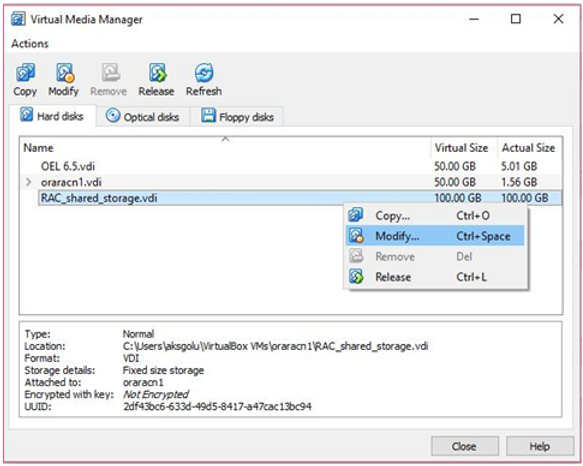Minimize the Virtual Media Manager window

point(474,19)
